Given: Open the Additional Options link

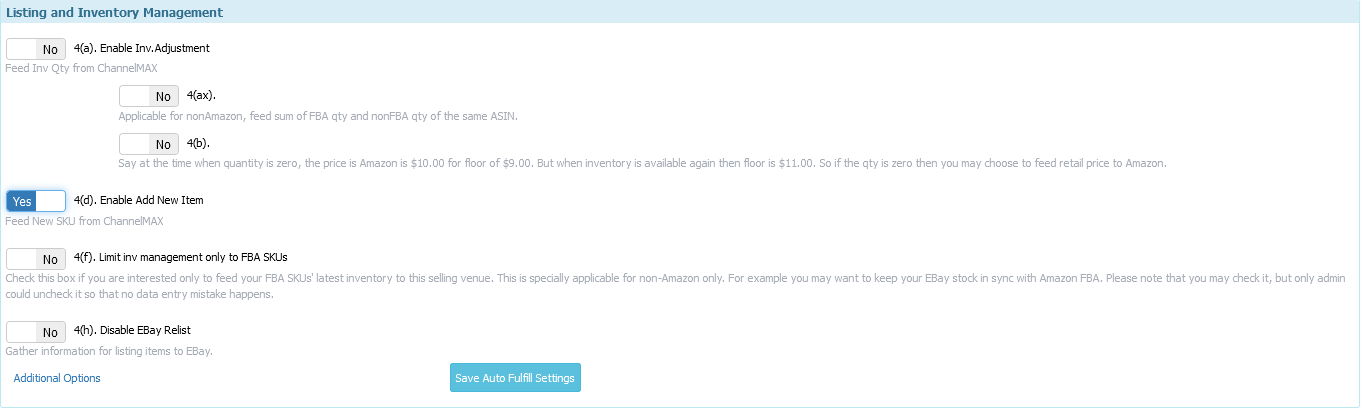Looking at the screenshot, I should tap(57, 378).
